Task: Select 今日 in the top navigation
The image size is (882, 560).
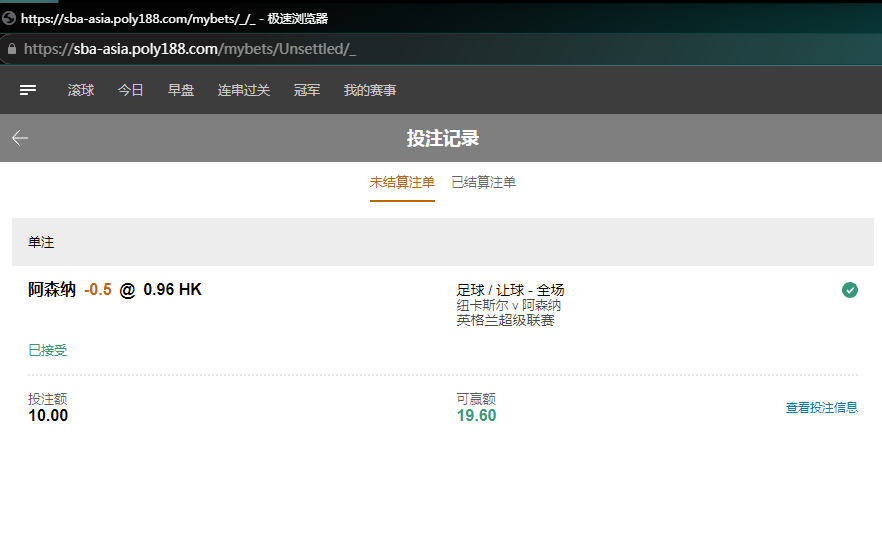Action: pos(131,90)
